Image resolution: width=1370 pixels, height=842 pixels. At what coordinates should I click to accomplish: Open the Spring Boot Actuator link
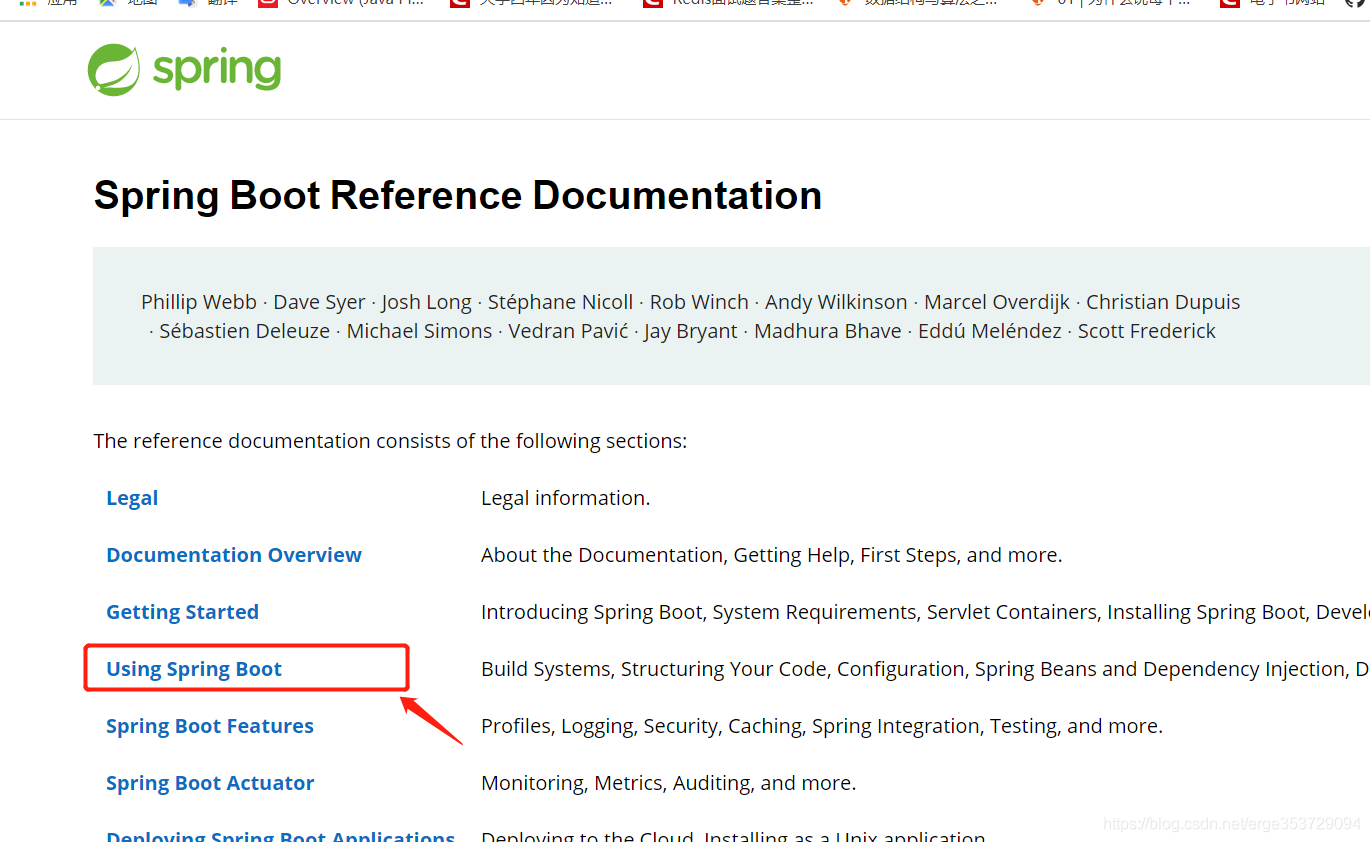(x=210, y=783)
